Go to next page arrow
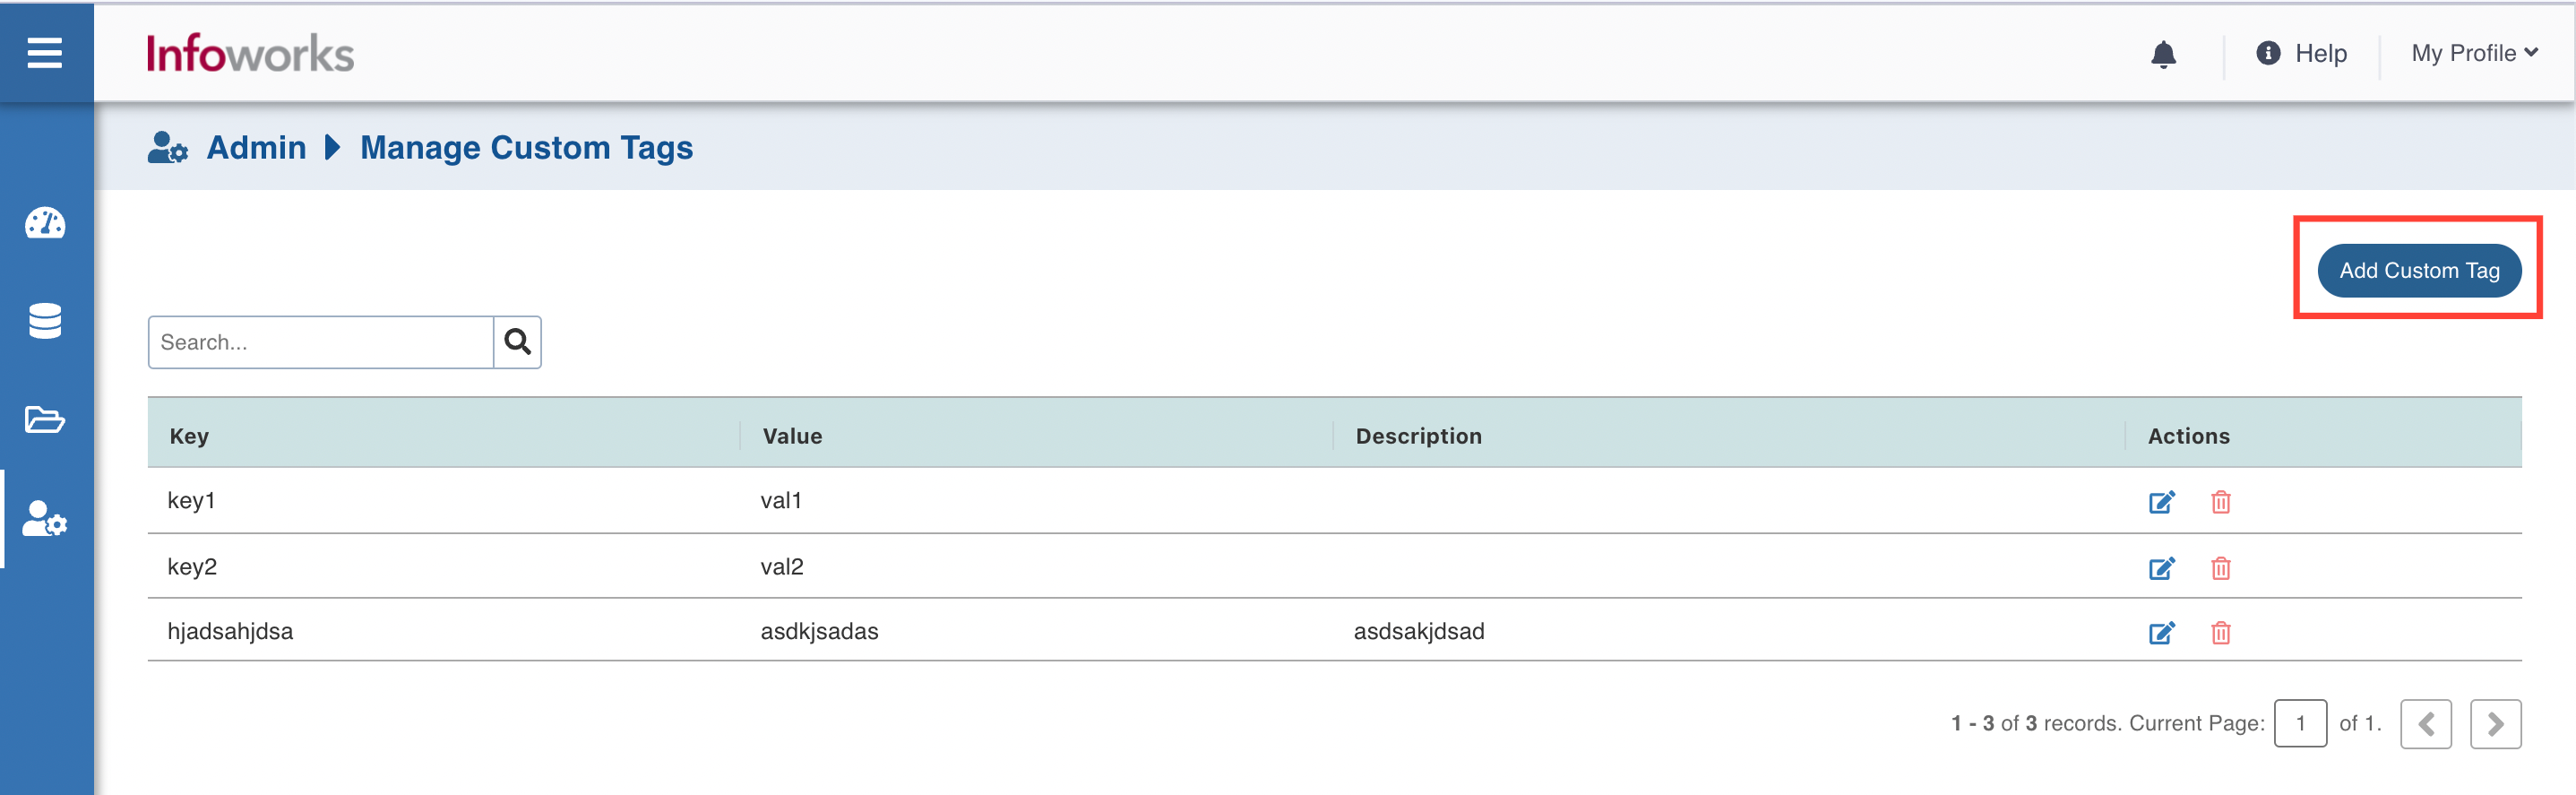The image size is (2576, 795). [2495, 724]
